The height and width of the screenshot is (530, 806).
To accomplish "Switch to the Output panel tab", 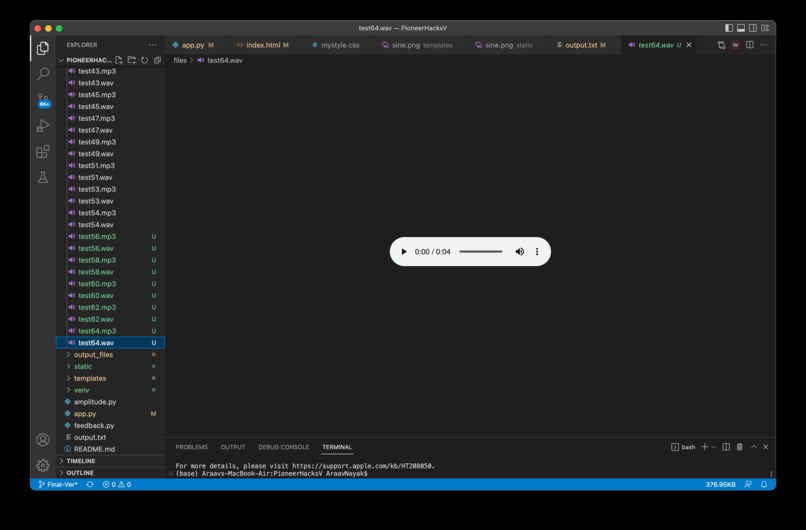I will point(232,447).
